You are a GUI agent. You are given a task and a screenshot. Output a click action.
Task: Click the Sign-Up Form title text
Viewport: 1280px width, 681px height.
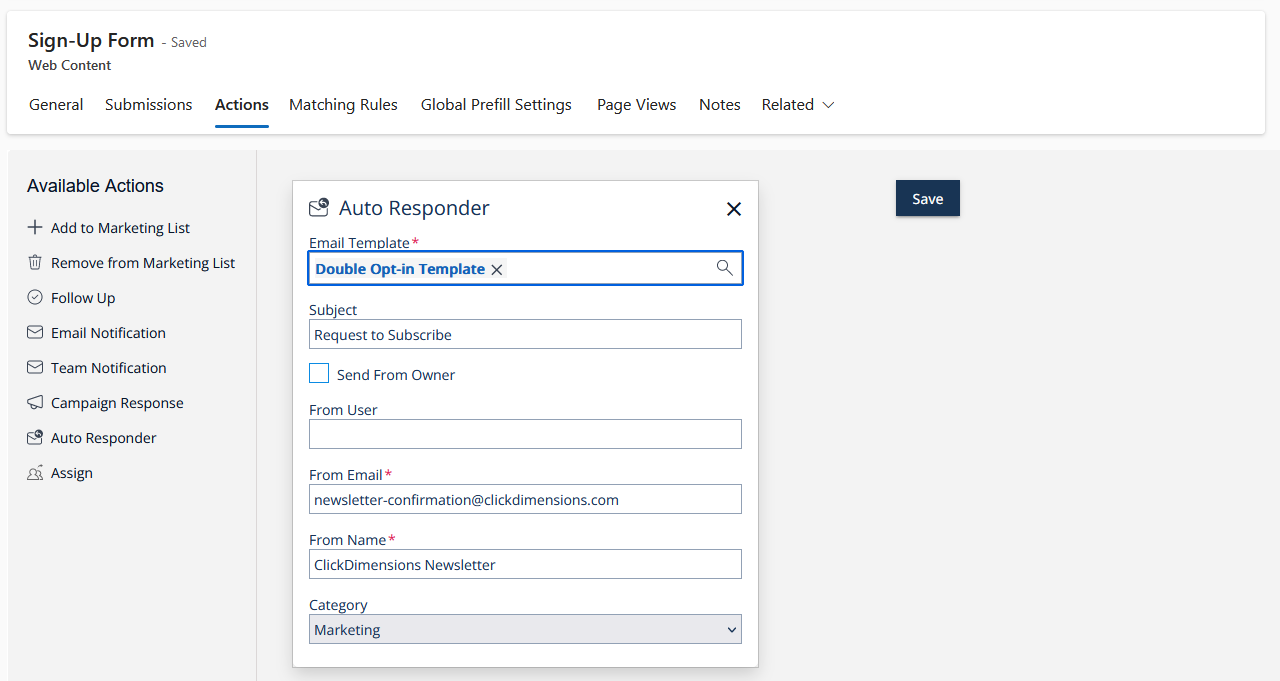[x=91, y=40]
